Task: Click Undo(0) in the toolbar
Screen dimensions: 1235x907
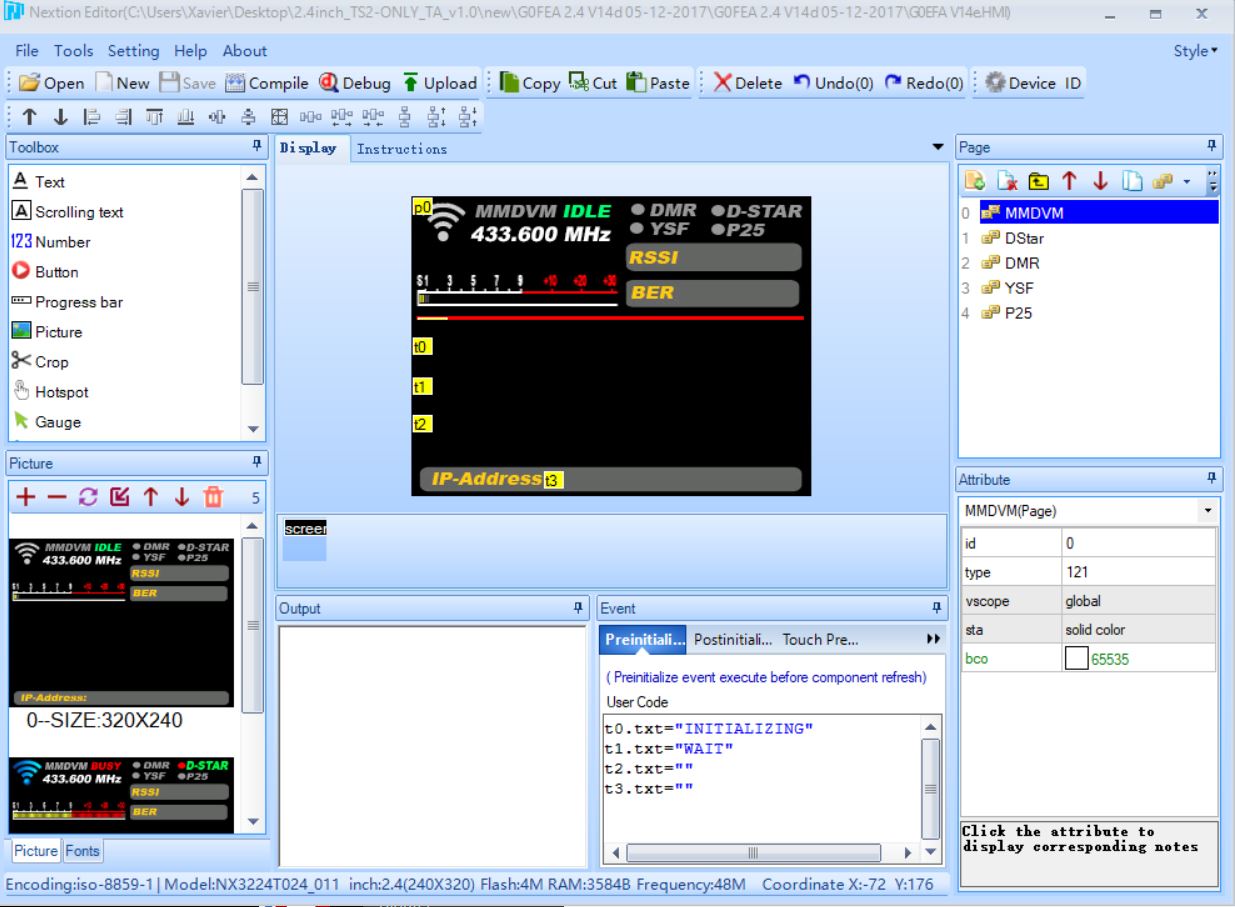Action: (833, 83)
